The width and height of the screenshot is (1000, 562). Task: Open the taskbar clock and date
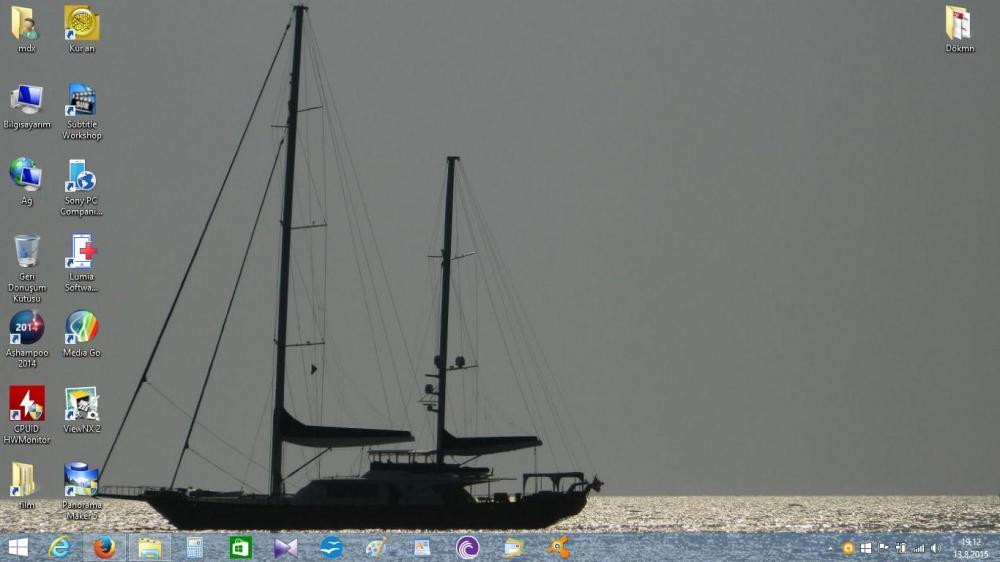coord(970,548)
